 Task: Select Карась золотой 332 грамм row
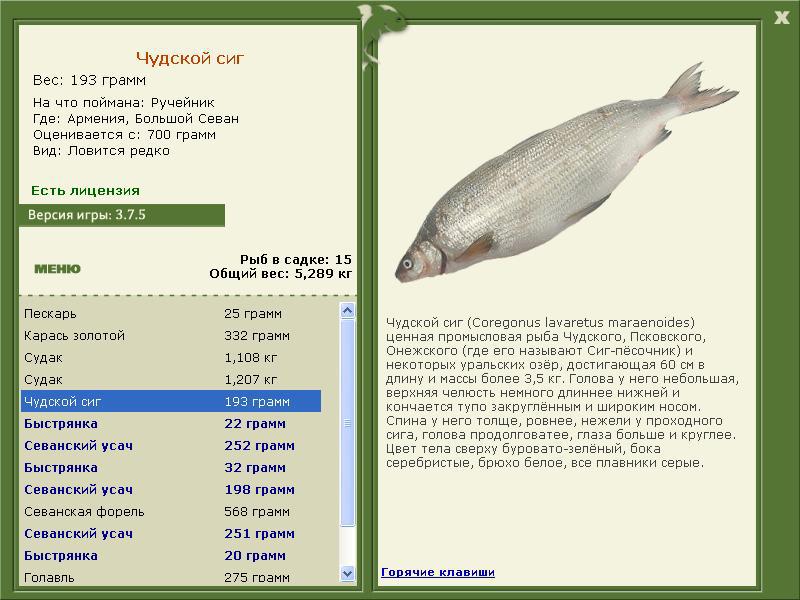pos(171,336)
